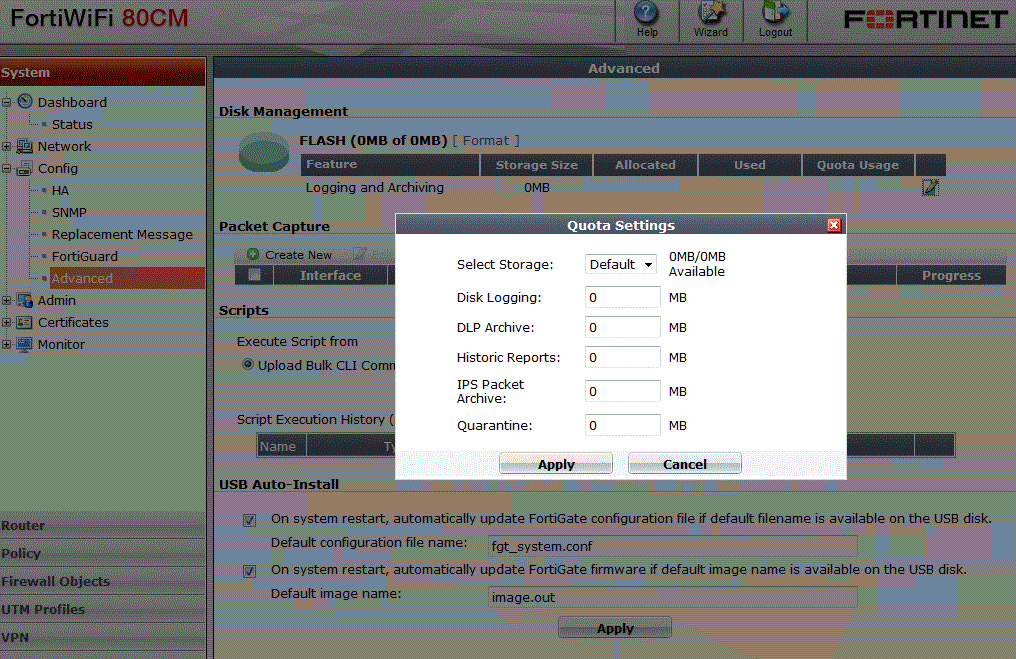The image size is (1016, 659).
Task: Click the Network icon in sidebar
Action: pos(25,146)
